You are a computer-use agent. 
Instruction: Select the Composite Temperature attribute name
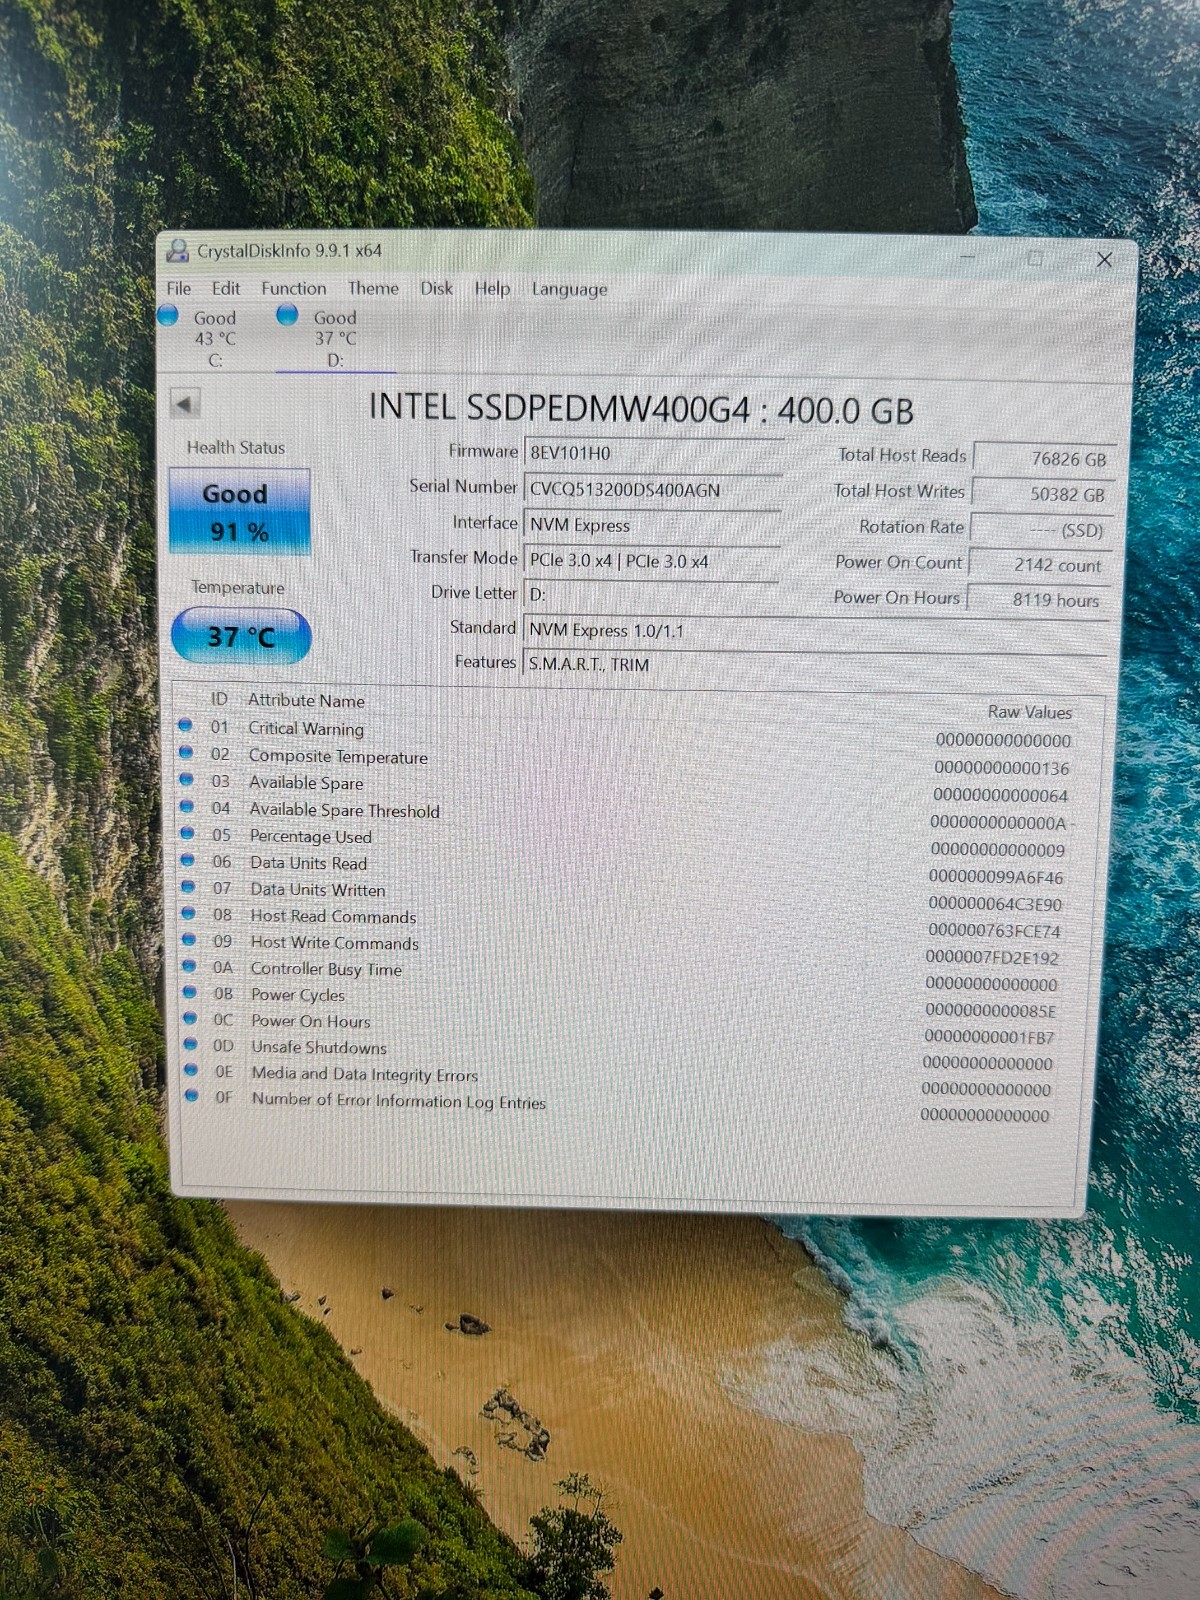[338, 756]
